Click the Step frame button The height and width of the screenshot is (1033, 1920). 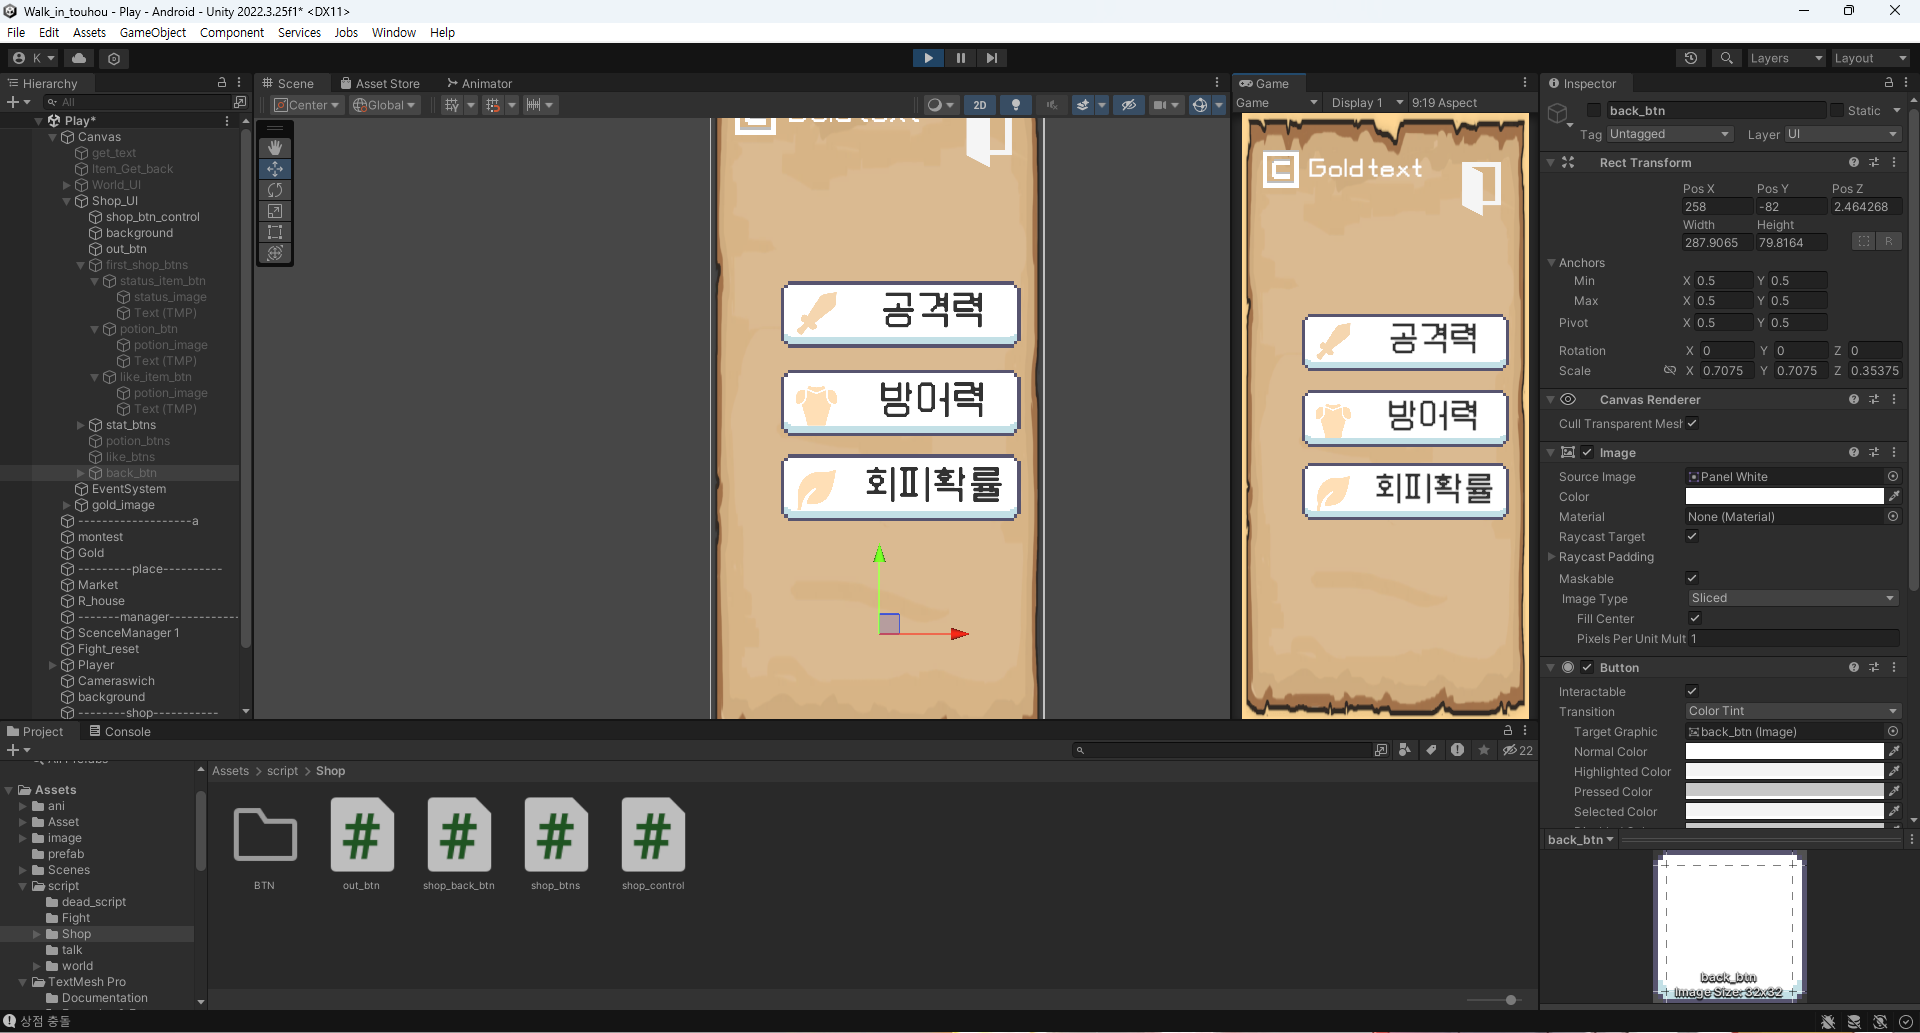pyautogui.click(x=991, y=58)
